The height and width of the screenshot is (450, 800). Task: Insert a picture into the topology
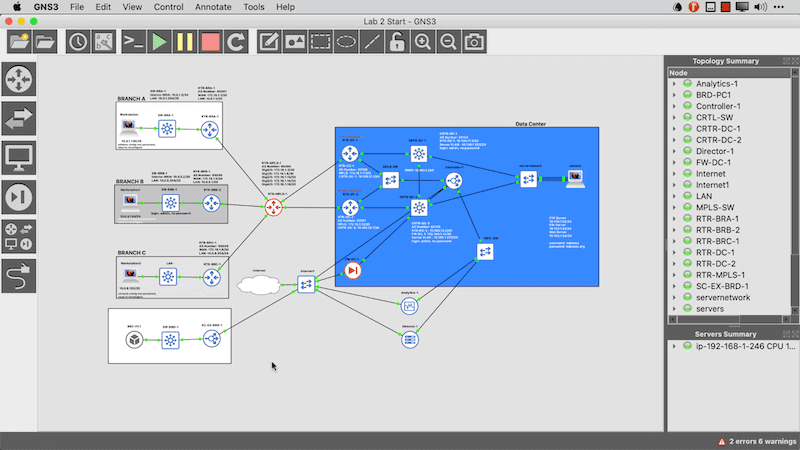[295, 42]
